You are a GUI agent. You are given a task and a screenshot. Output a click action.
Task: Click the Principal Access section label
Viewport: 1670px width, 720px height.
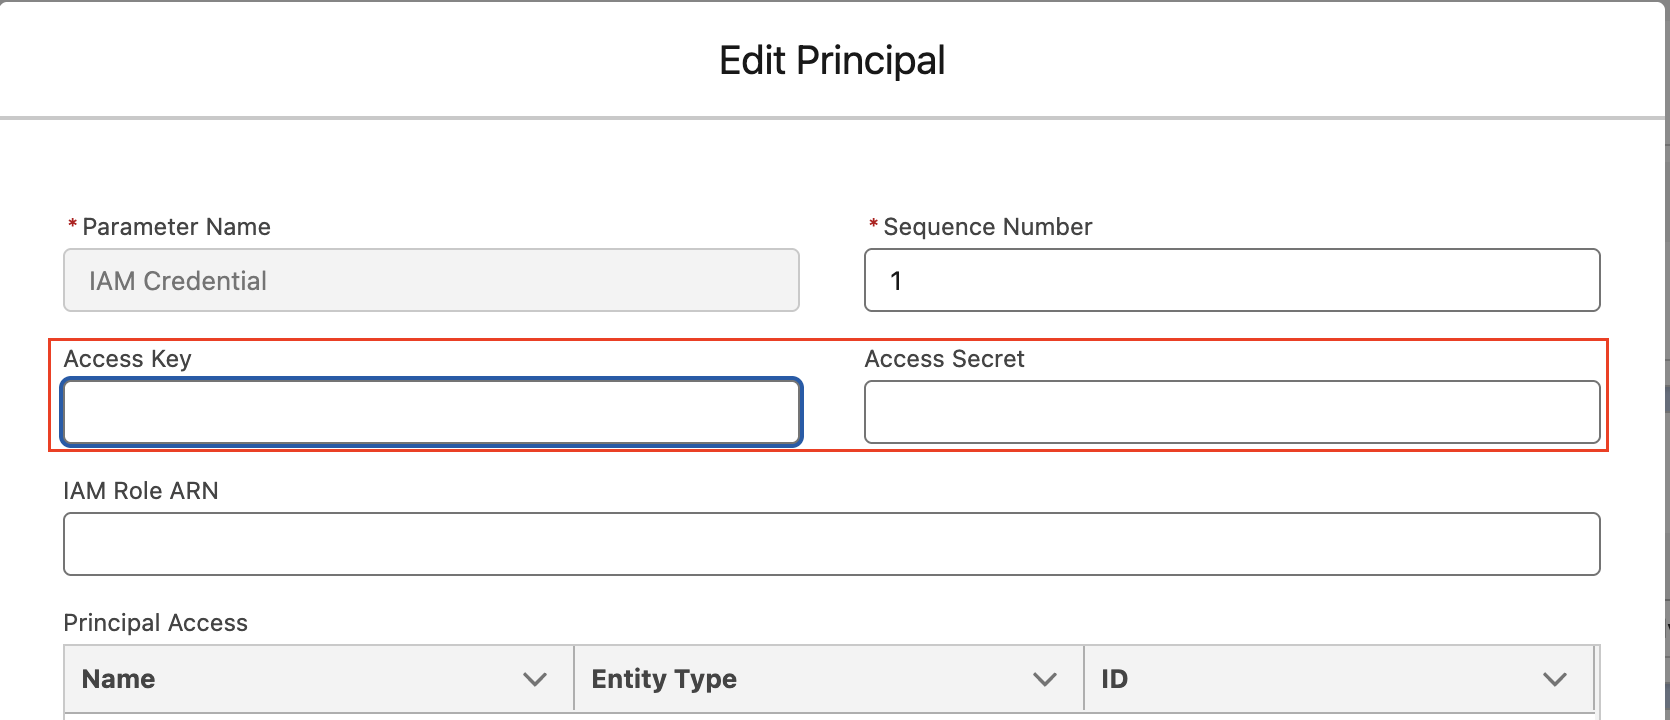pyautogui.click(x=155, y=623)
